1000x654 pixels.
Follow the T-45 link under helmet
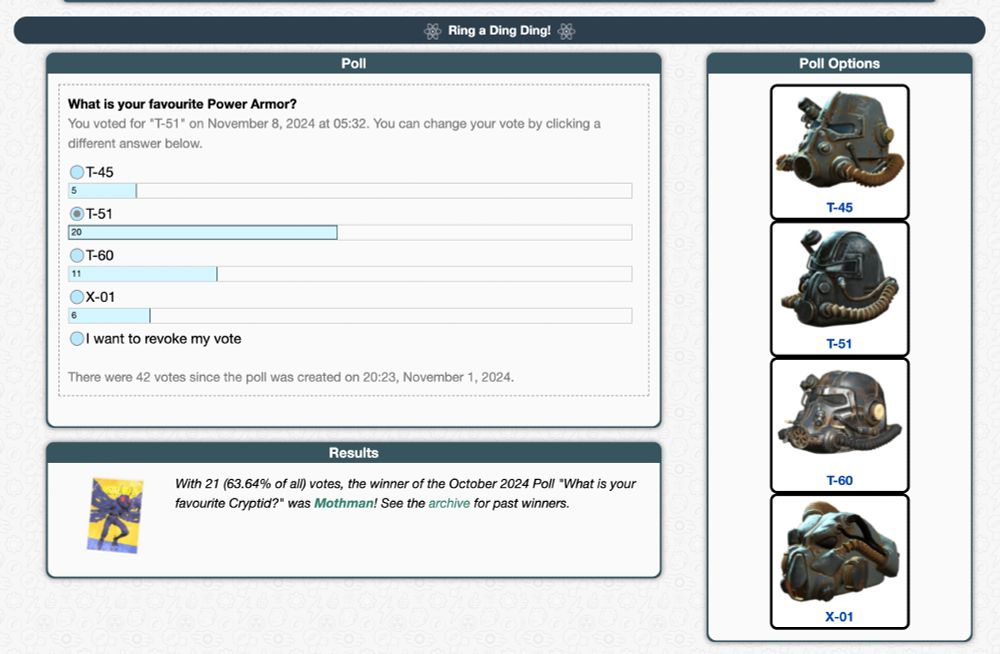coord(839,207)
